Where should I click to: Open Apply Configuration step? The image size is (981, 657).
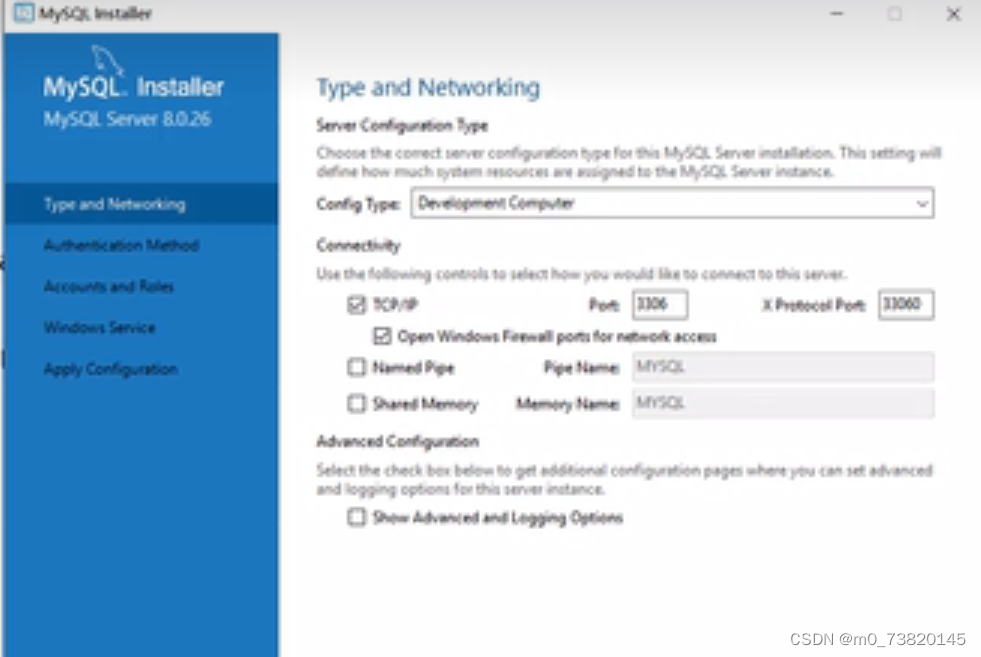click(x=111, y=369)
